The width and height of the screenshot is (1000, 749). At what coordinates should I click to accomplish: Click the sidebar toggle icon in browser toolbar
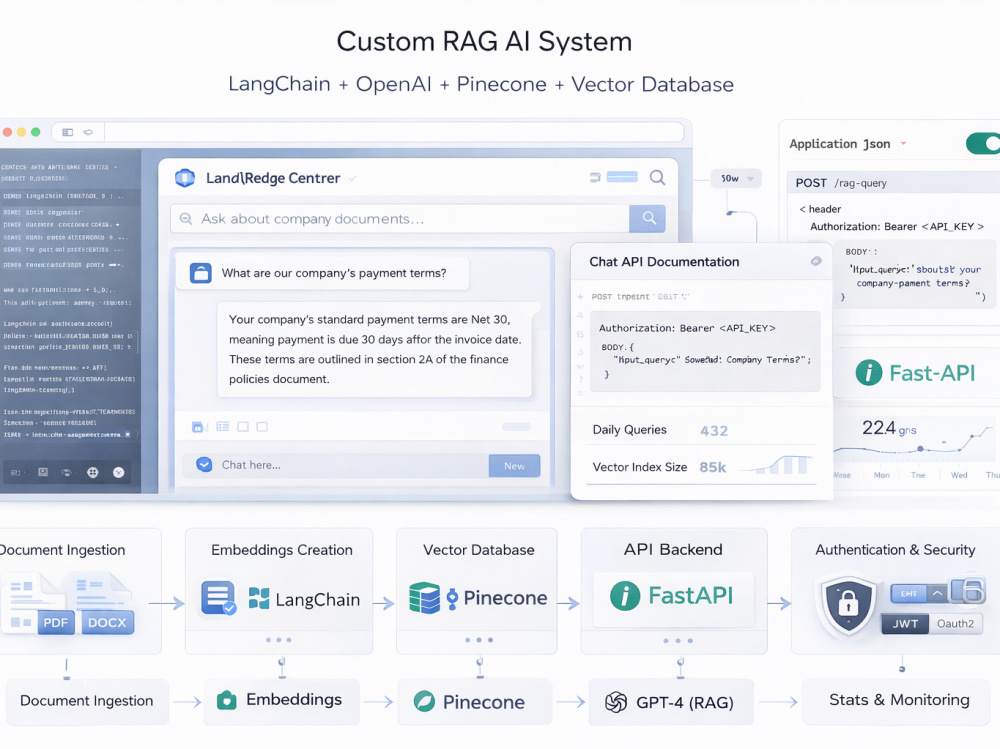click(68, 132)
